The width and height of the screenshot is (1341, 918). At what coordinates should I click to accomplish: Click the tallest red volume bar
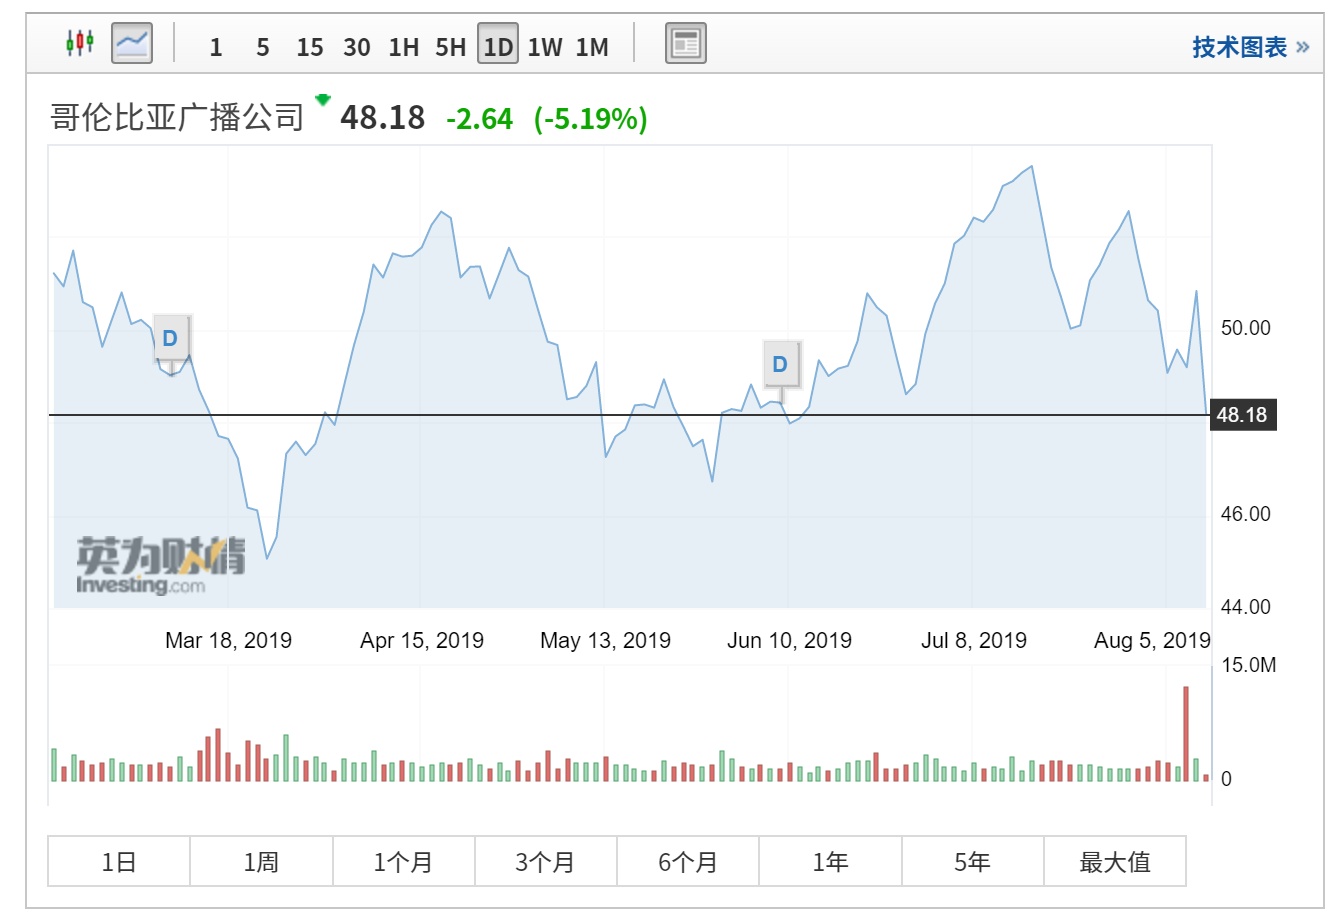click(x=1186, y=733)
